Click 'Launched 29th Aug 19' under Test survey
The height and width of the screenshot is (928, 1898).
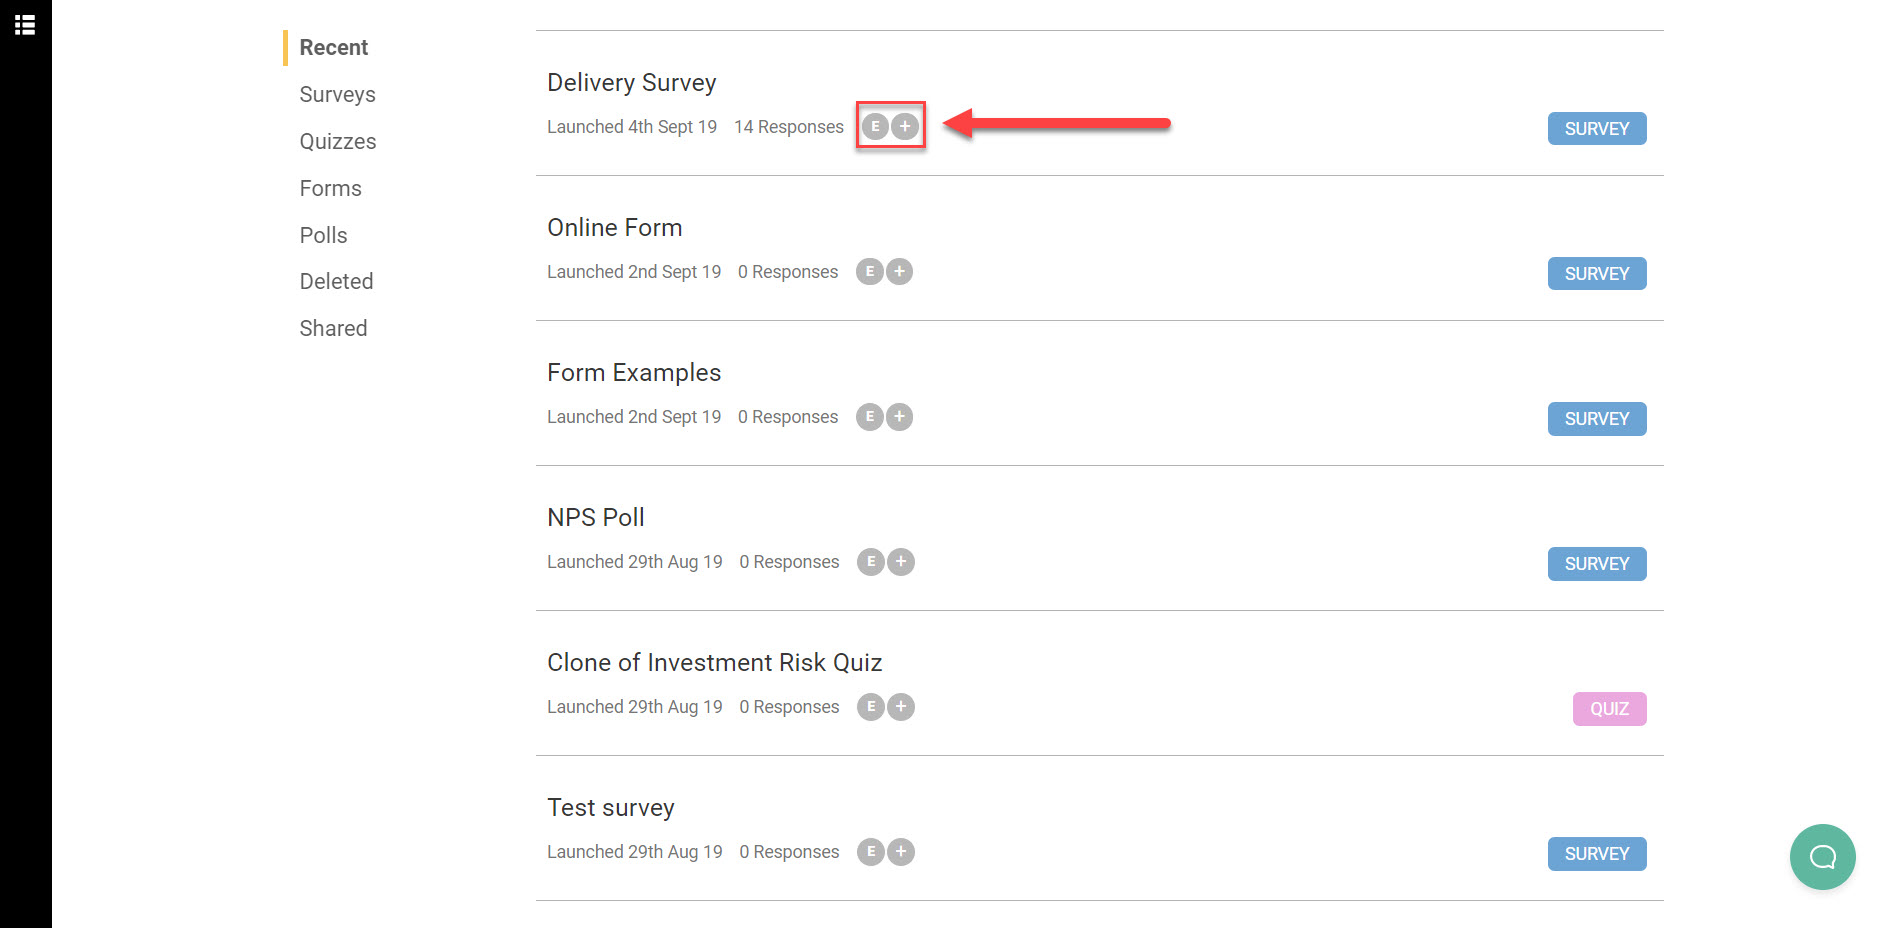pyautogui.click(x=635, y=852)
